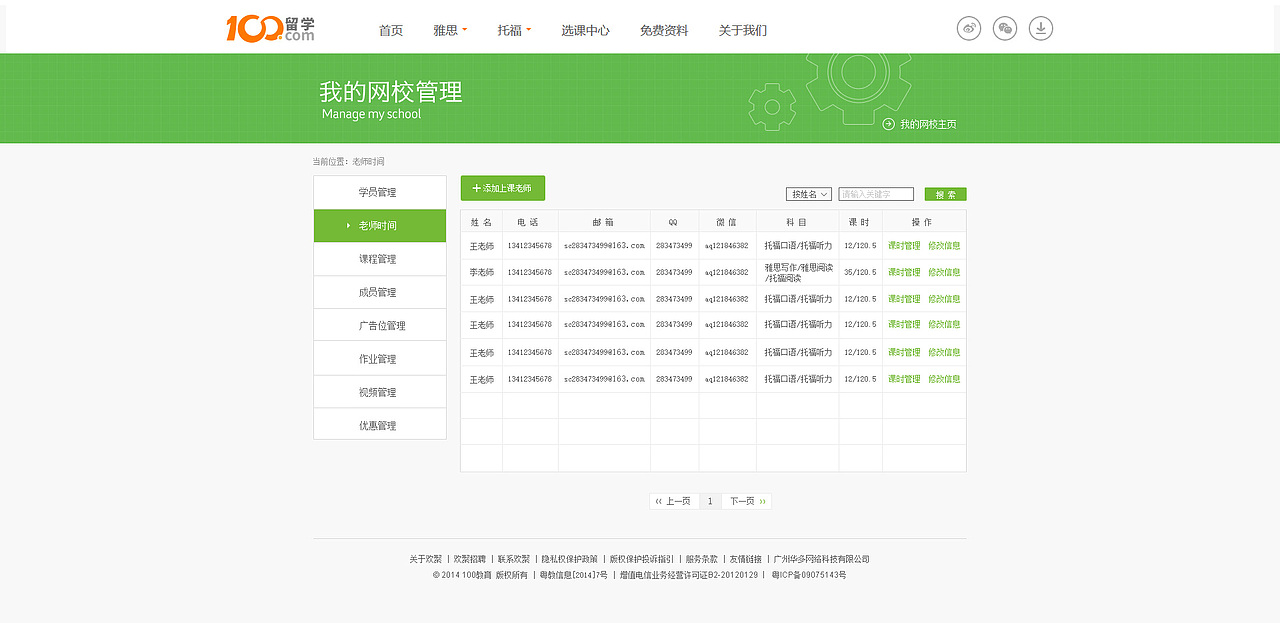Open 修改信息 for 李老师
Image resolution: width=1280 pixels, height=623 pixels.
[x=944, y=272]
